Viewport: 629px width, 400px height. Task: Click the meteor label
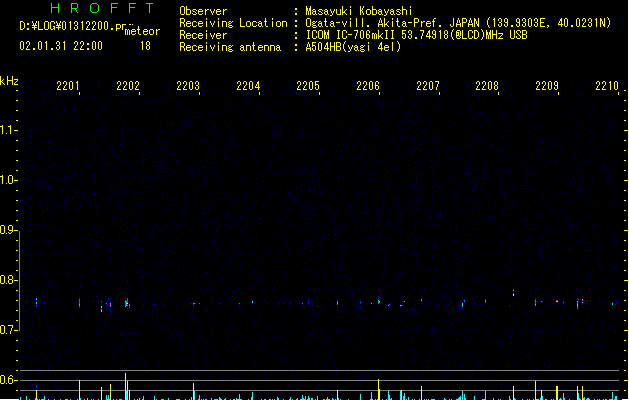(142, 31)
